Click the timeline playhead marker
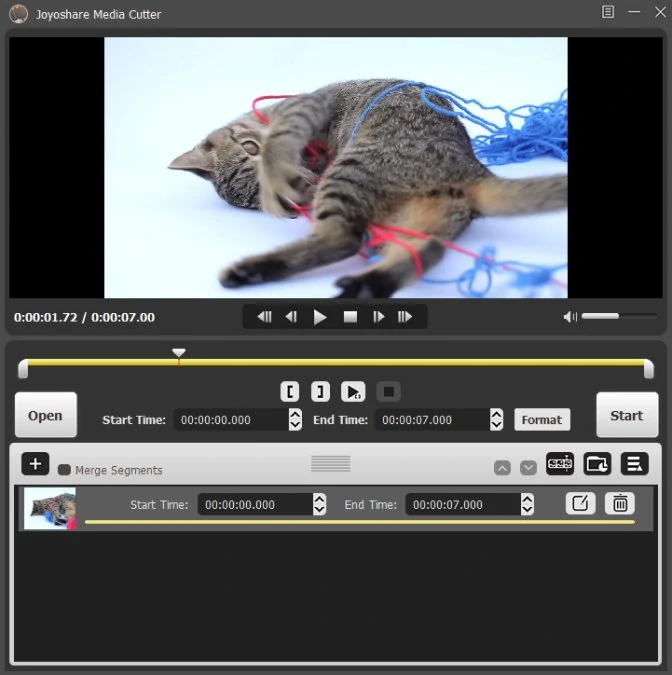 (x=179, y=353)
